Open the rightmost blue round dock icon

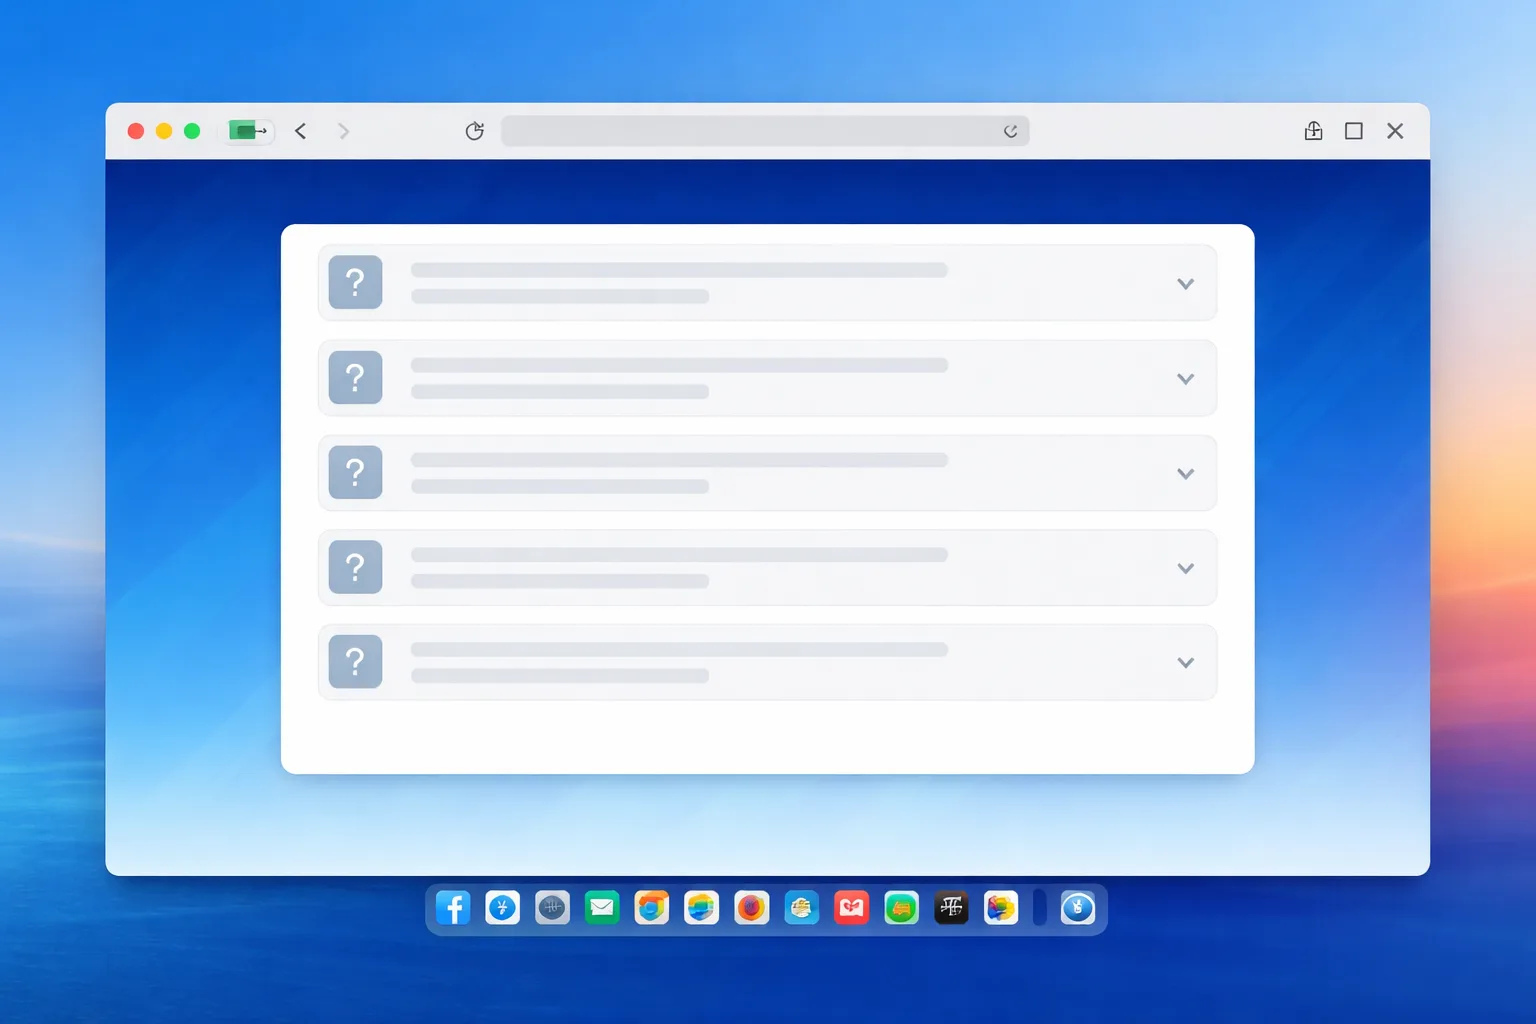(x=1077, y=908)
